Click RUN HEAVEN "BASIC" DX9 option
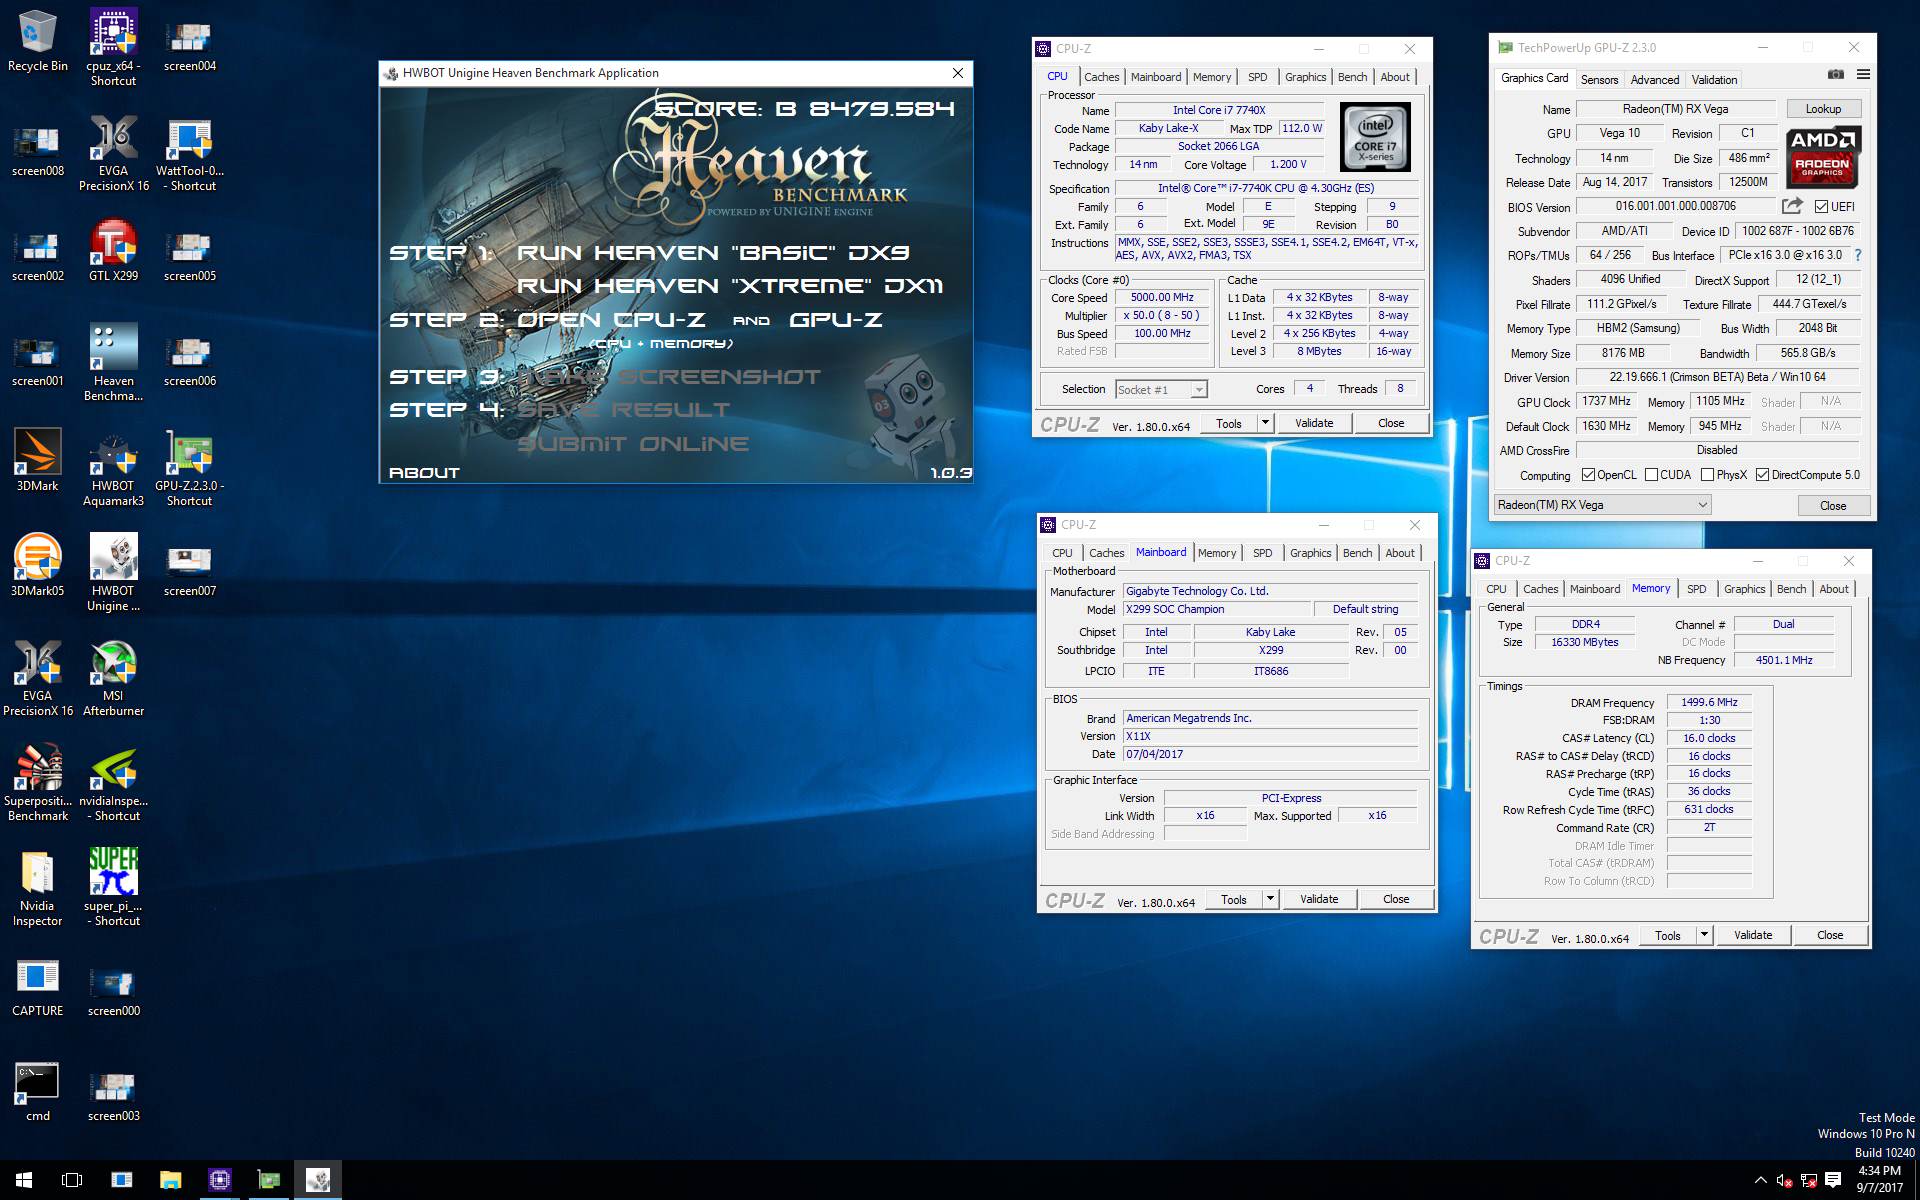The image size is (1920, 1200). click(x=713, y=253)
